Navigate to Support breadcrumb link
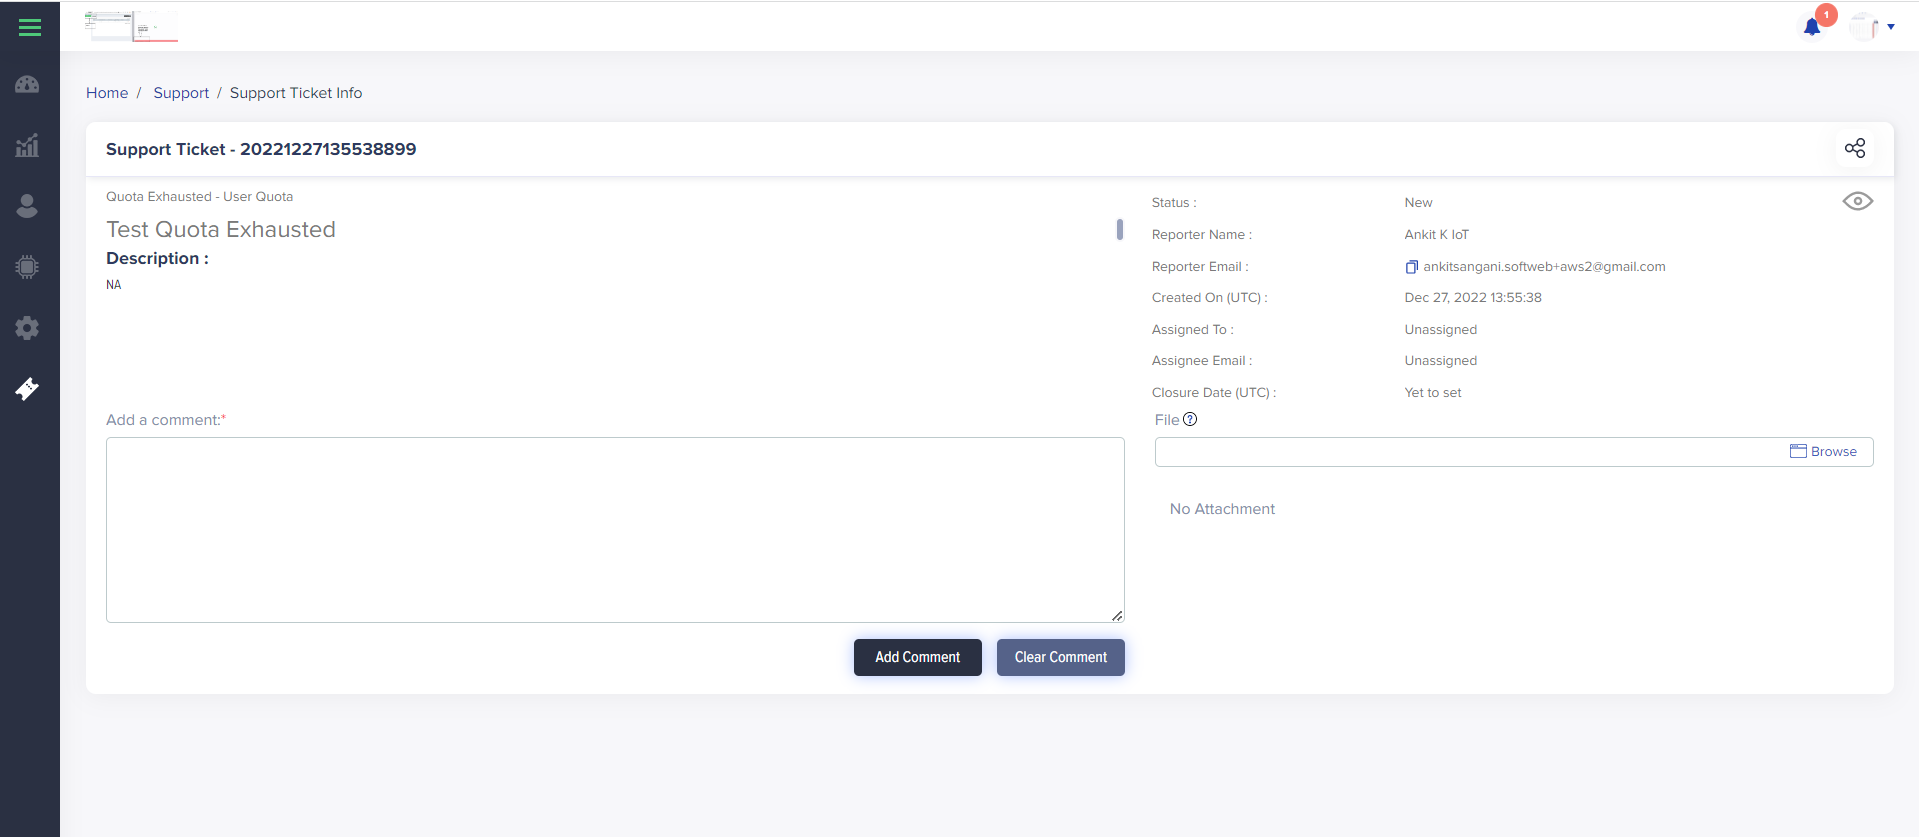1919x837 pixels. pyautogui.click(x=181, y=93)
